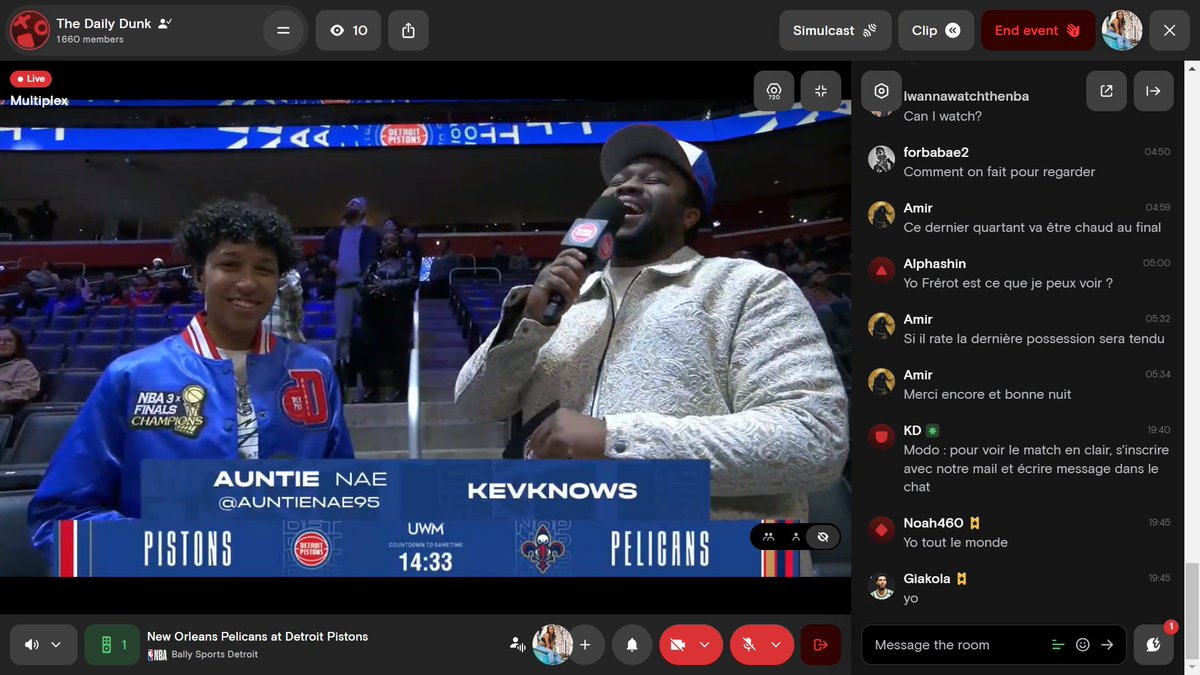Image resolution: width=1200 pixels, height=675 pixels.
Task: Click the Giakola username
Action: tap(928, 578)
